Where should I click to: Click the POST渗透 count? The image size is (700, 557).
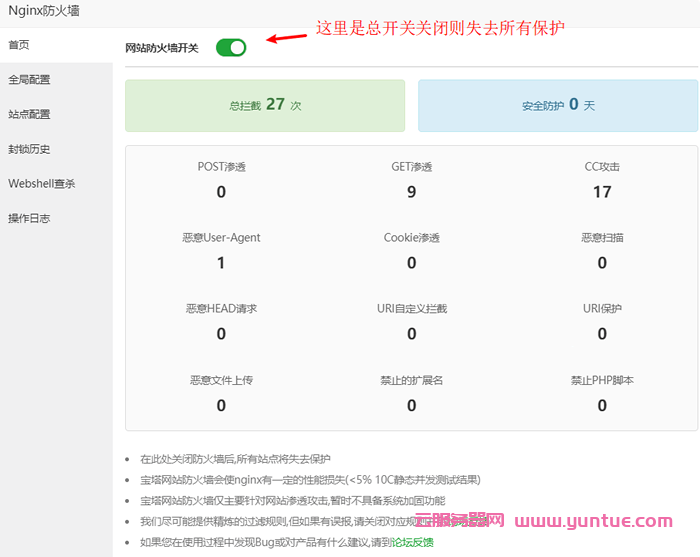221,192
